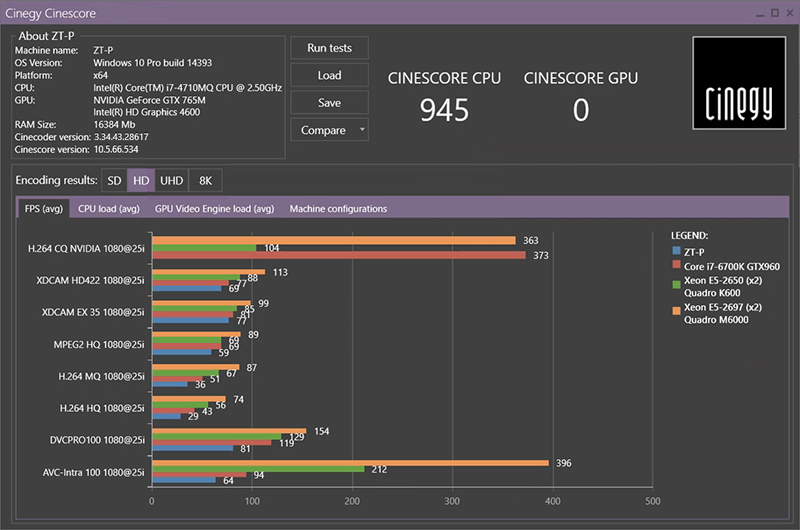This screenshot has height=530, width=800.
Task: Open the Machine configurations tab
Action: pos(338,209)
